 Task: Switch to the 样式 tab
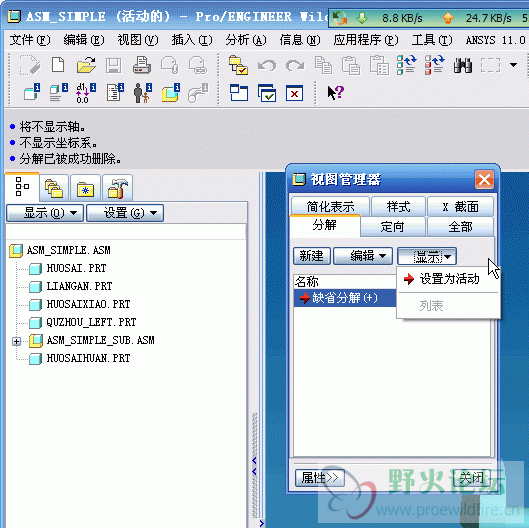tap(398, 206)
